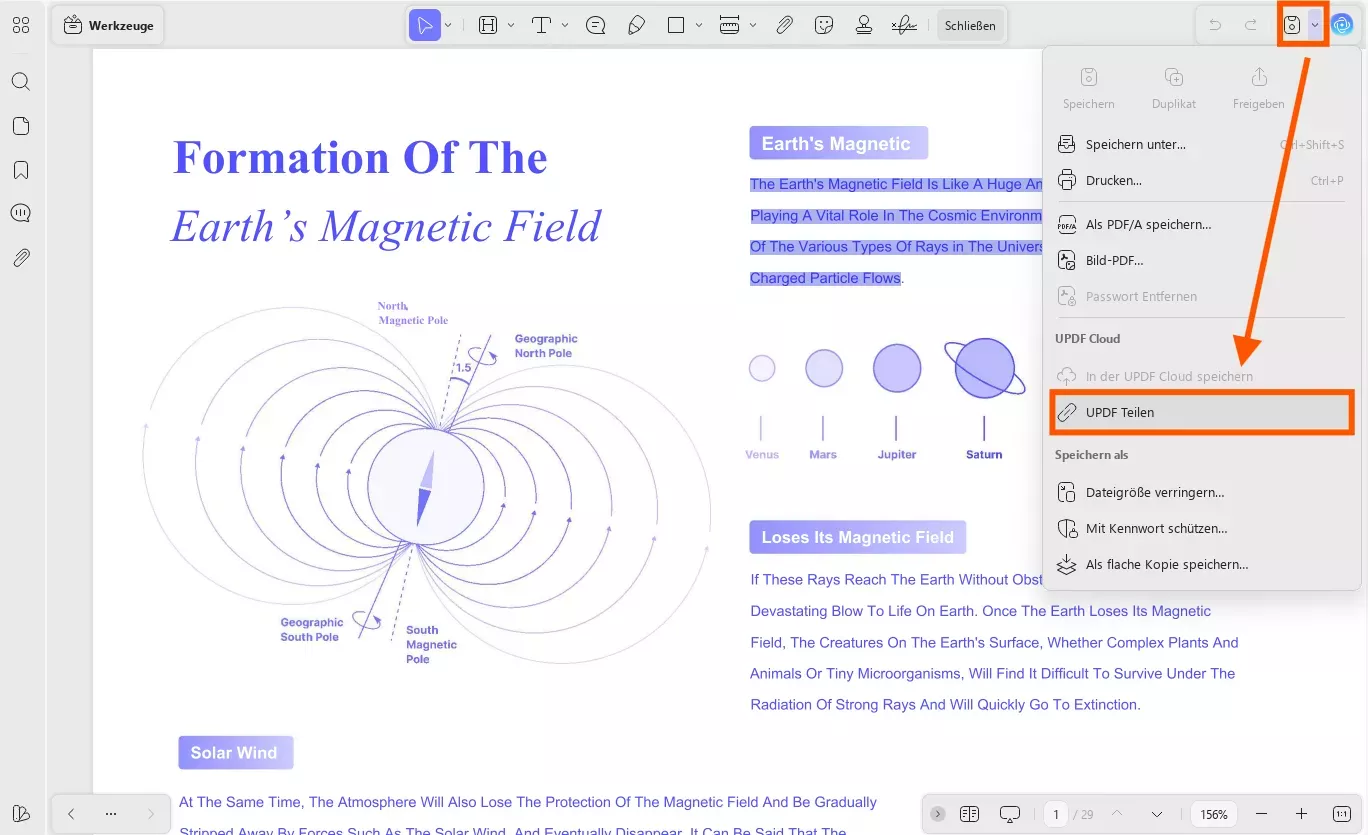The width and height of the screenshot is (1368, 835).
Task: Select the rectangle shape tool
Action: pos(676,26)
